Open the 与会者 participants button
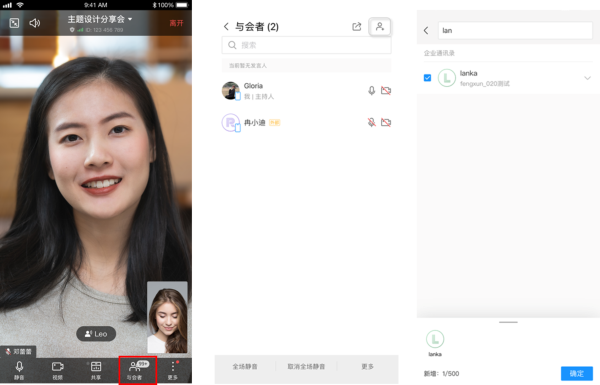Image resolution: width=600 pixels, height=385 pixels. tap(137, 370)
